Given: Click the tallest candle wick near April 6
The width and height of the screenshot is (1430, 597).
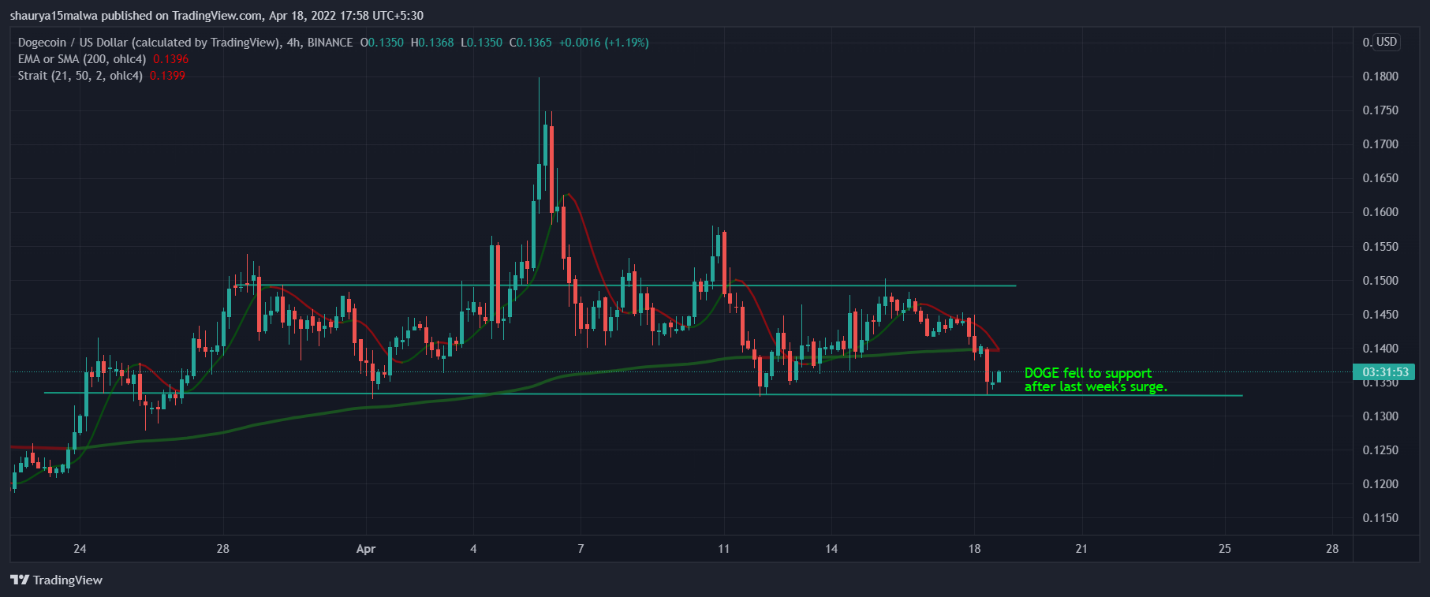Looking at the screenshot, I should tap(539, 110).
